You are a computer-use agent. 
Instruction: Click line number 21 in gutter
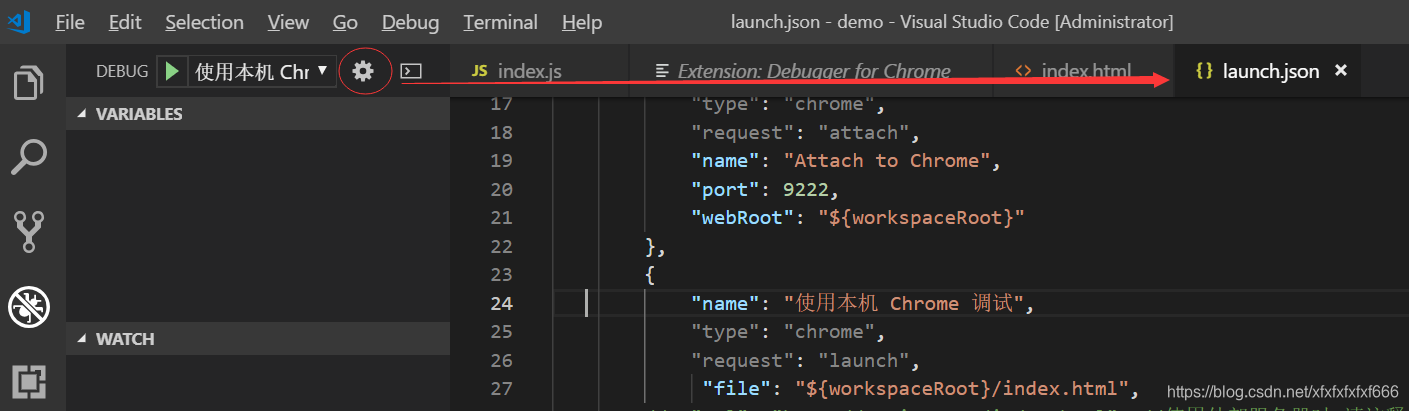(x=501, y=218)
